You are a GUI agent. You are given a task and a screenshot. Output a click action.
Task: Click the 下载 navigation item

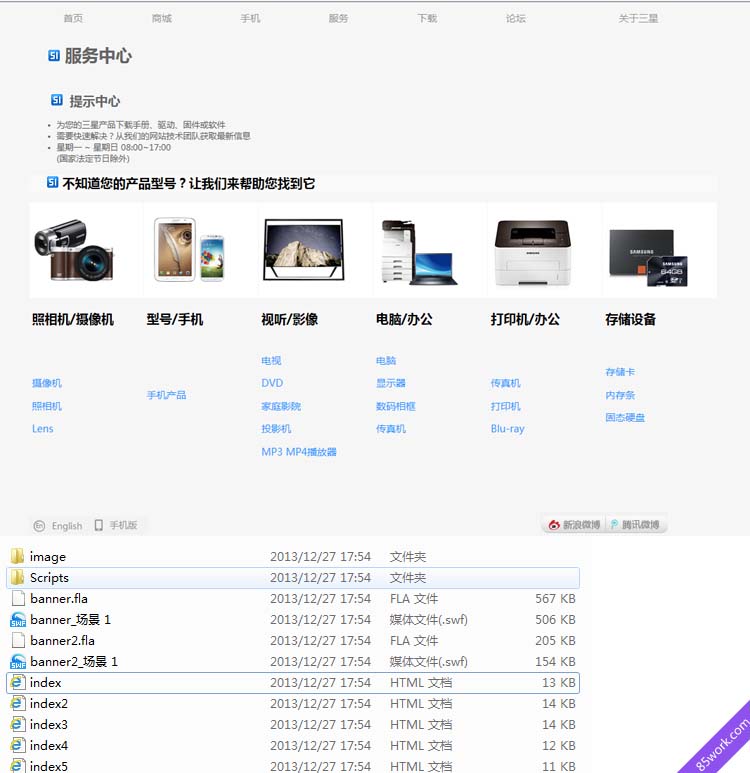coord(427,18)
